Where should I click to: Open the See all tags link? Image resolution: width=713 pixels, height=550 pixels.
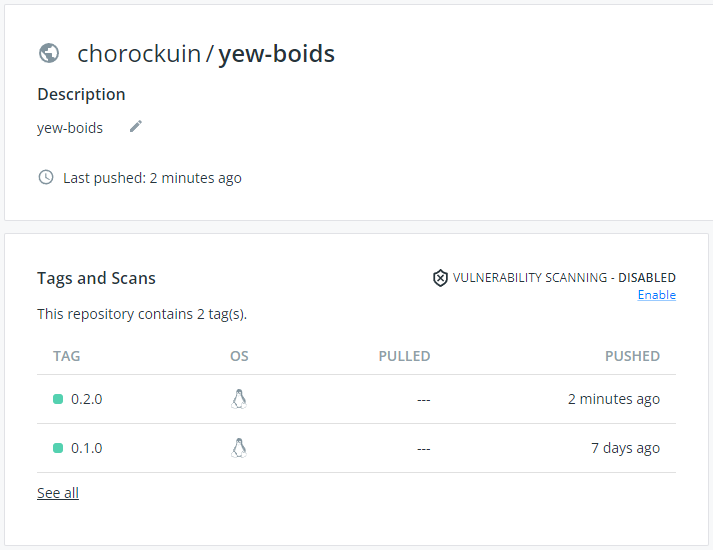click(x=58, y=493)
